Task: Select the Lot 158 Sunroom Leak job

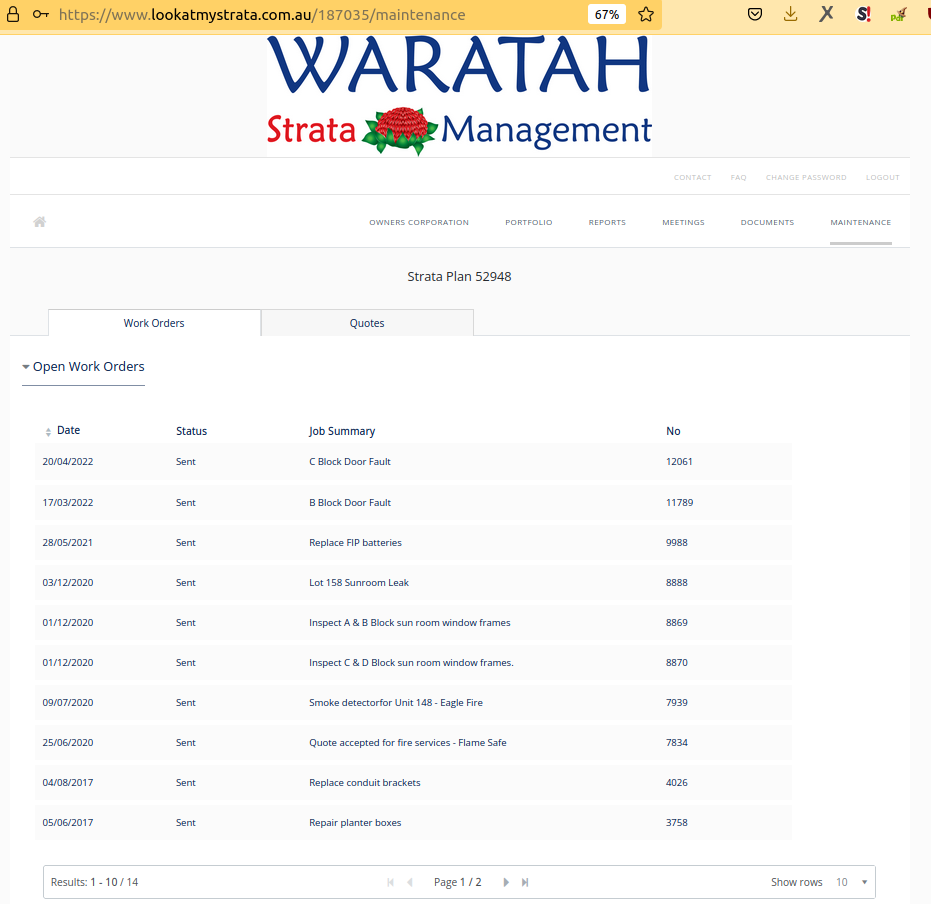Action: tap(359, 583)
